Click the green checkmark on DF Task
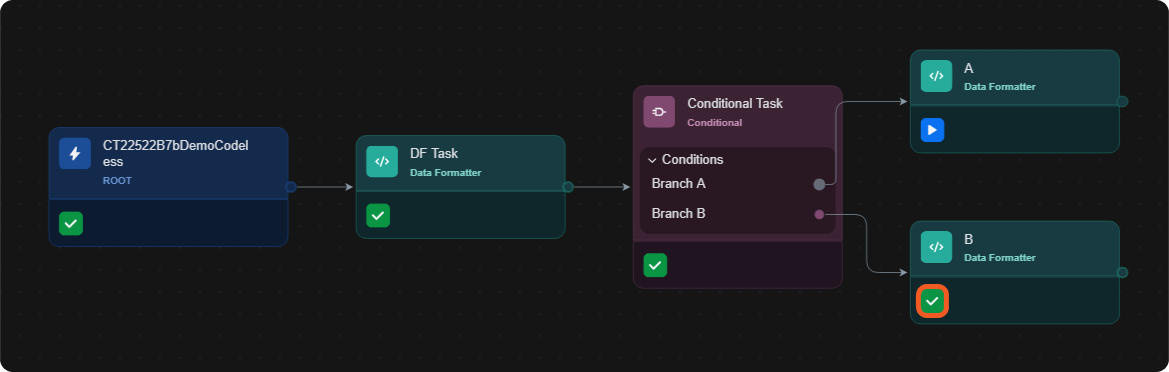The image size is (1169, 372). pos(378,215)
